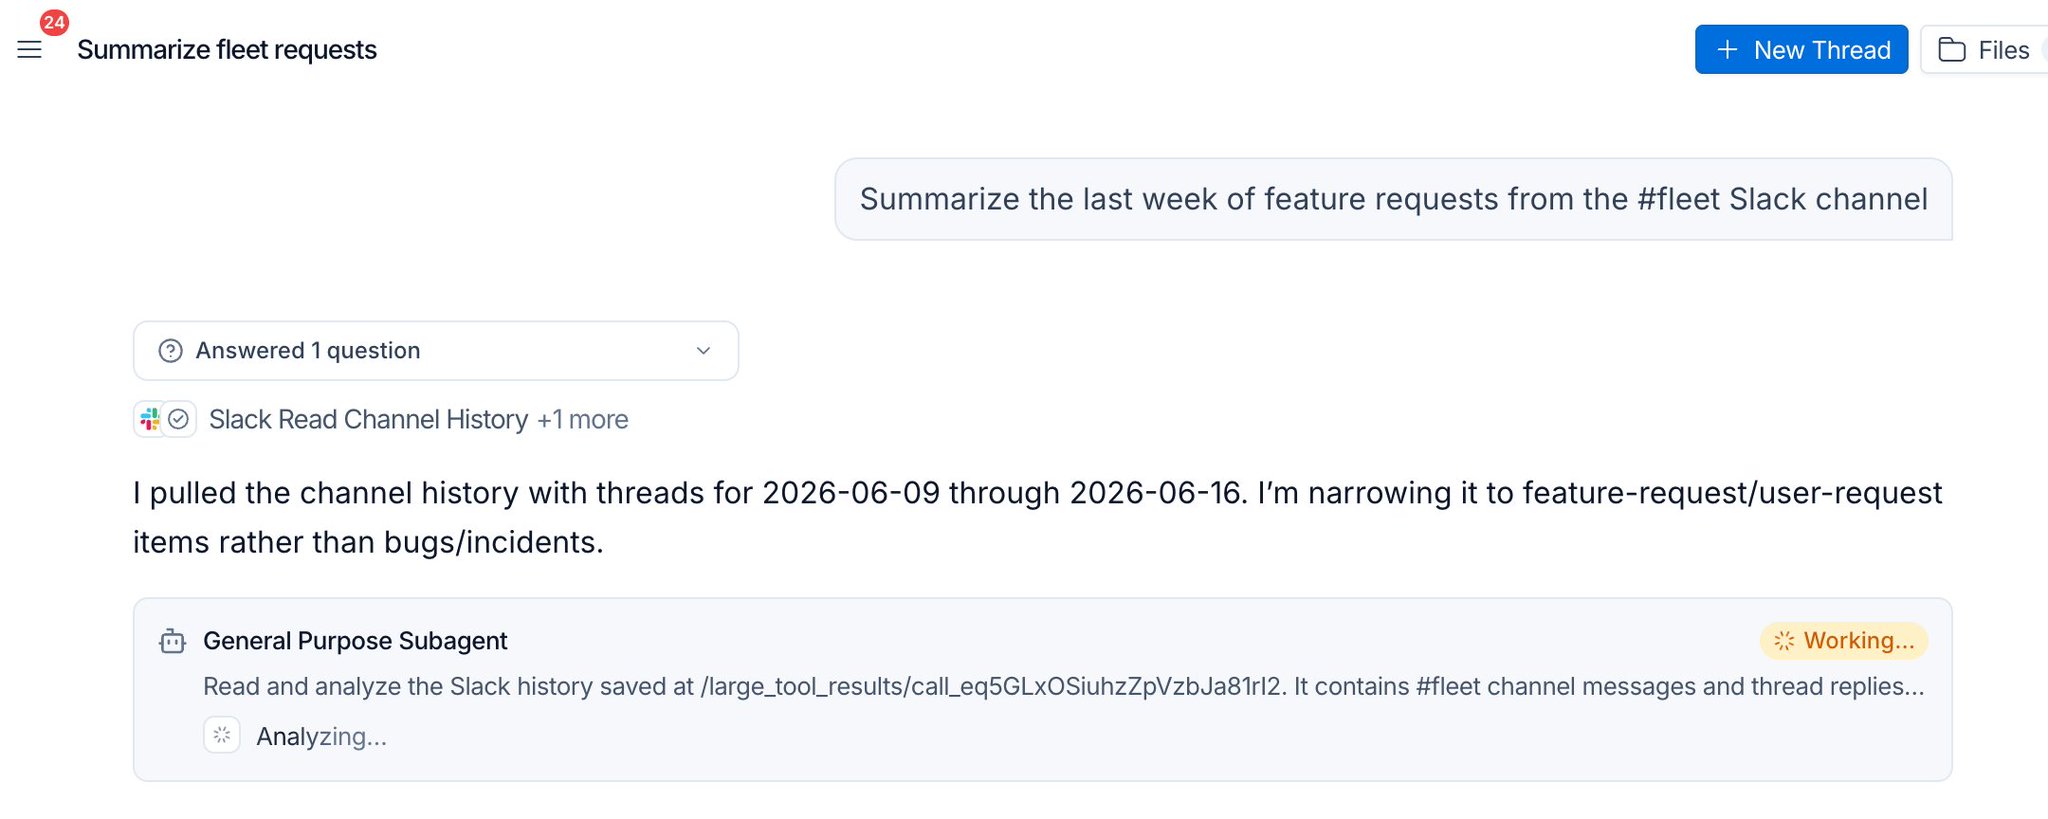Expand the Answered 1 question panel
This screenshot has height=819, width=2048.
click(436, 351)
